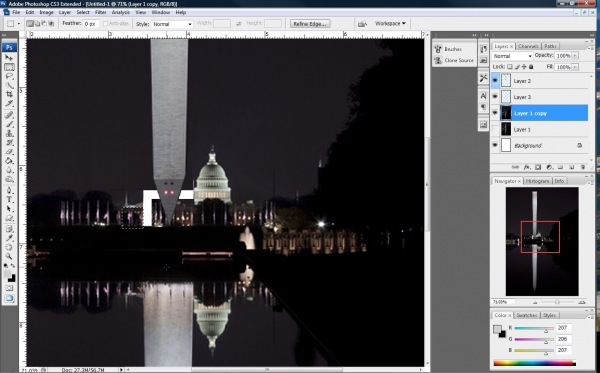Open the Workspace dropdown
The height and width of the screenshot is (373, 600).
[390, 24]
